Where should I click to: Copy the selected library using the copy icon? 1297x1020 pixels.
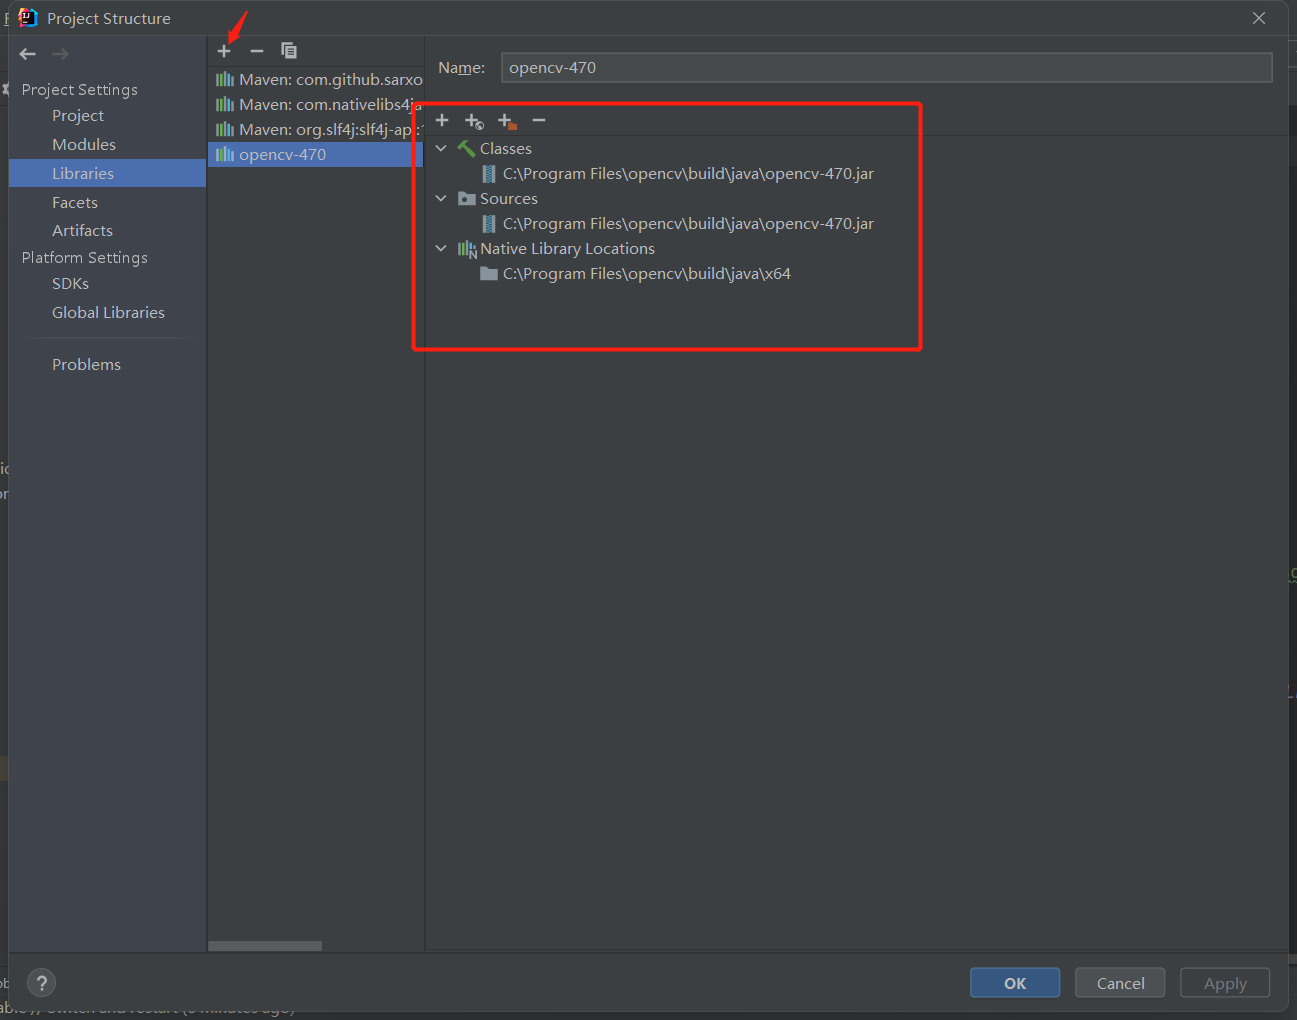289,50
